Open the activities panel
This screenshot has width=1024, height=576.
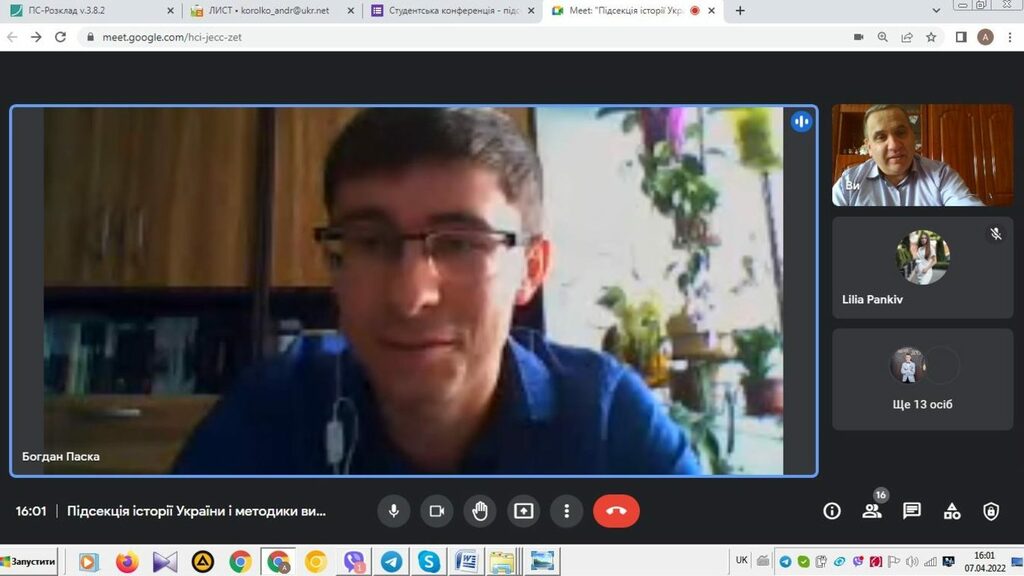click(952, 511)
